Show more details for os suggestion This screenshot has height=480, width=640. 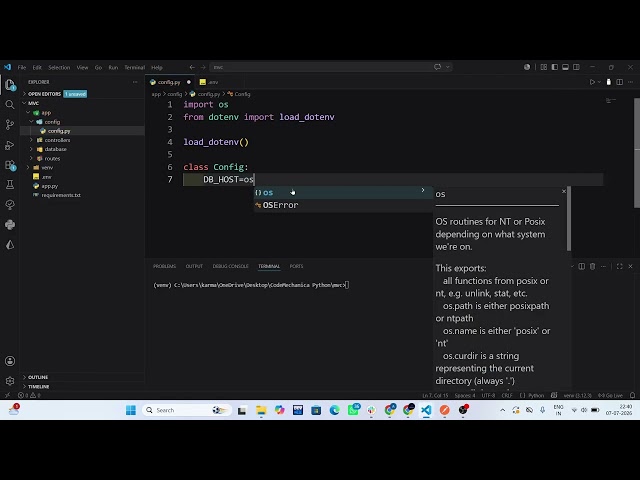(423, 190)
